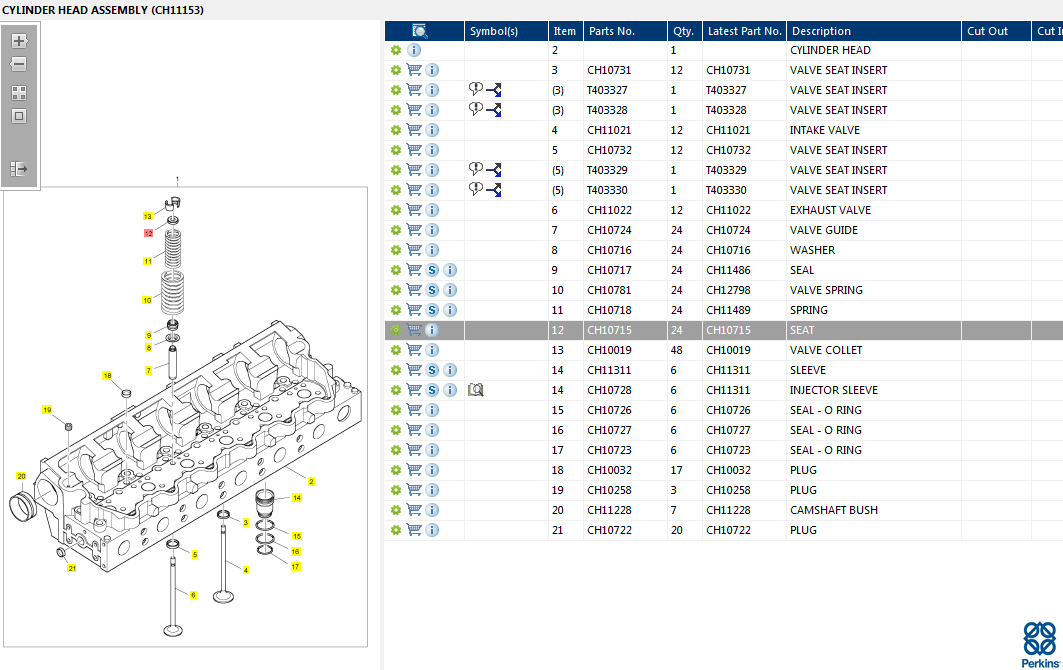Click the red callout 12 on the diagram
The height and width of the screenshot is (670, 1063).
point(148,232)
